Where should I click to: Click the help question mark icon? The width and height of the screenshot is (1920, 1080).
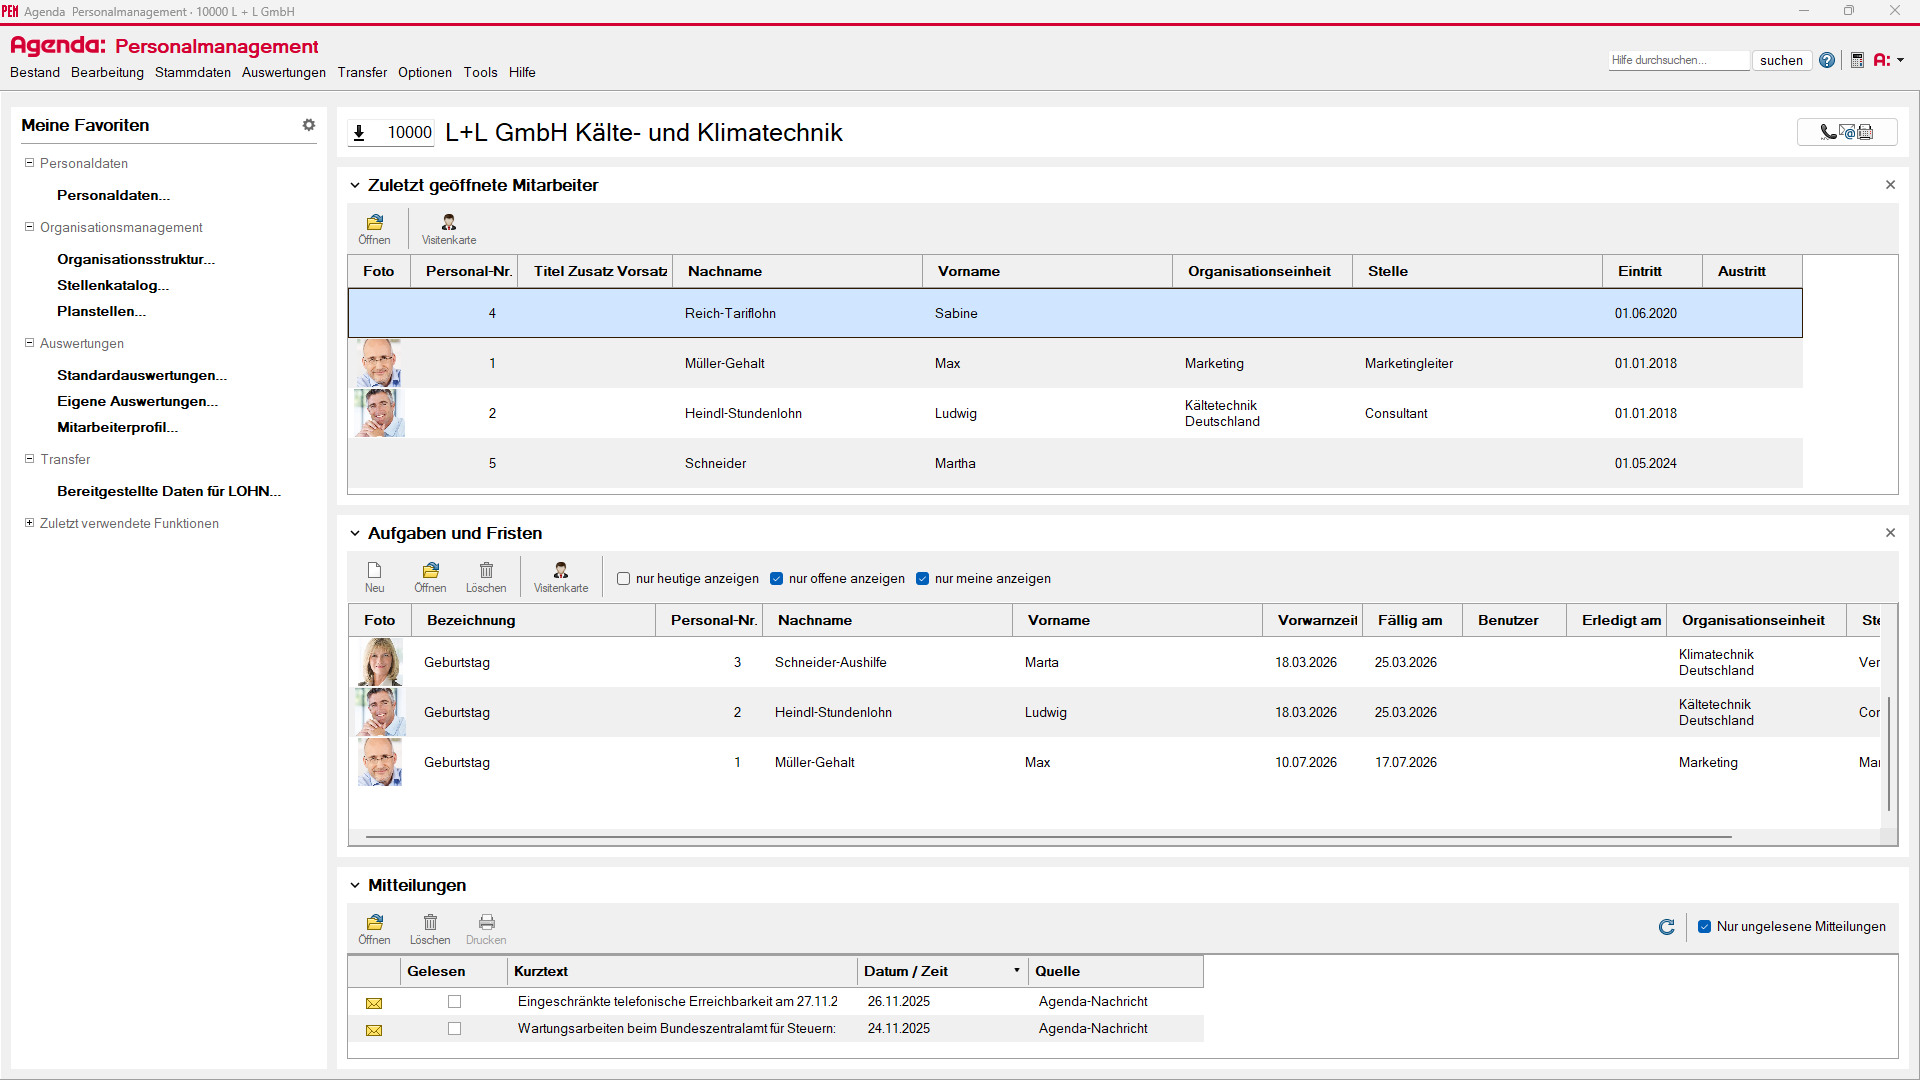(1827, 60)
